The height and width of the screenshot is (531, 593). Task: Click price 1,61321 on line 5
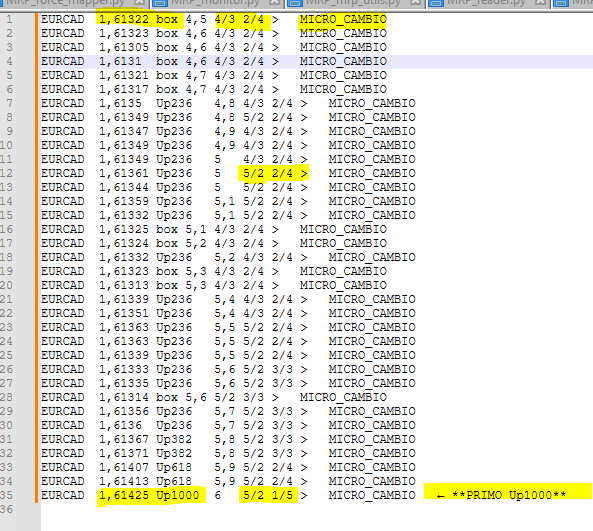124,75
